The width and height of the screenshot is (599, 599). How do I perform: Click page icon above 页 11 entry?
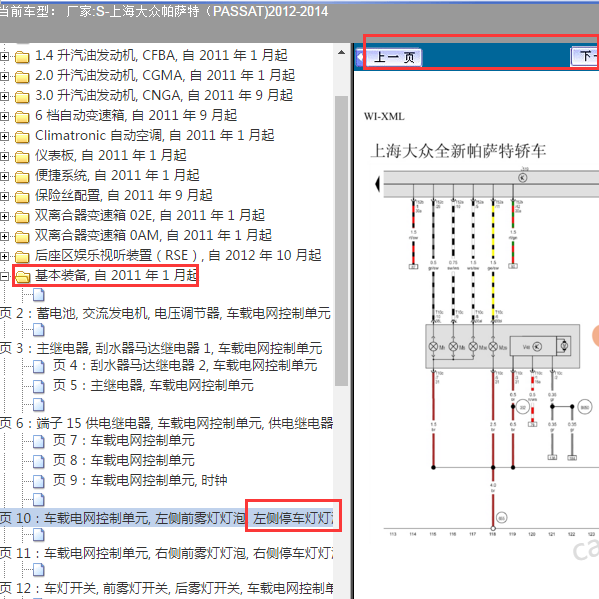[x=39, y=534]
